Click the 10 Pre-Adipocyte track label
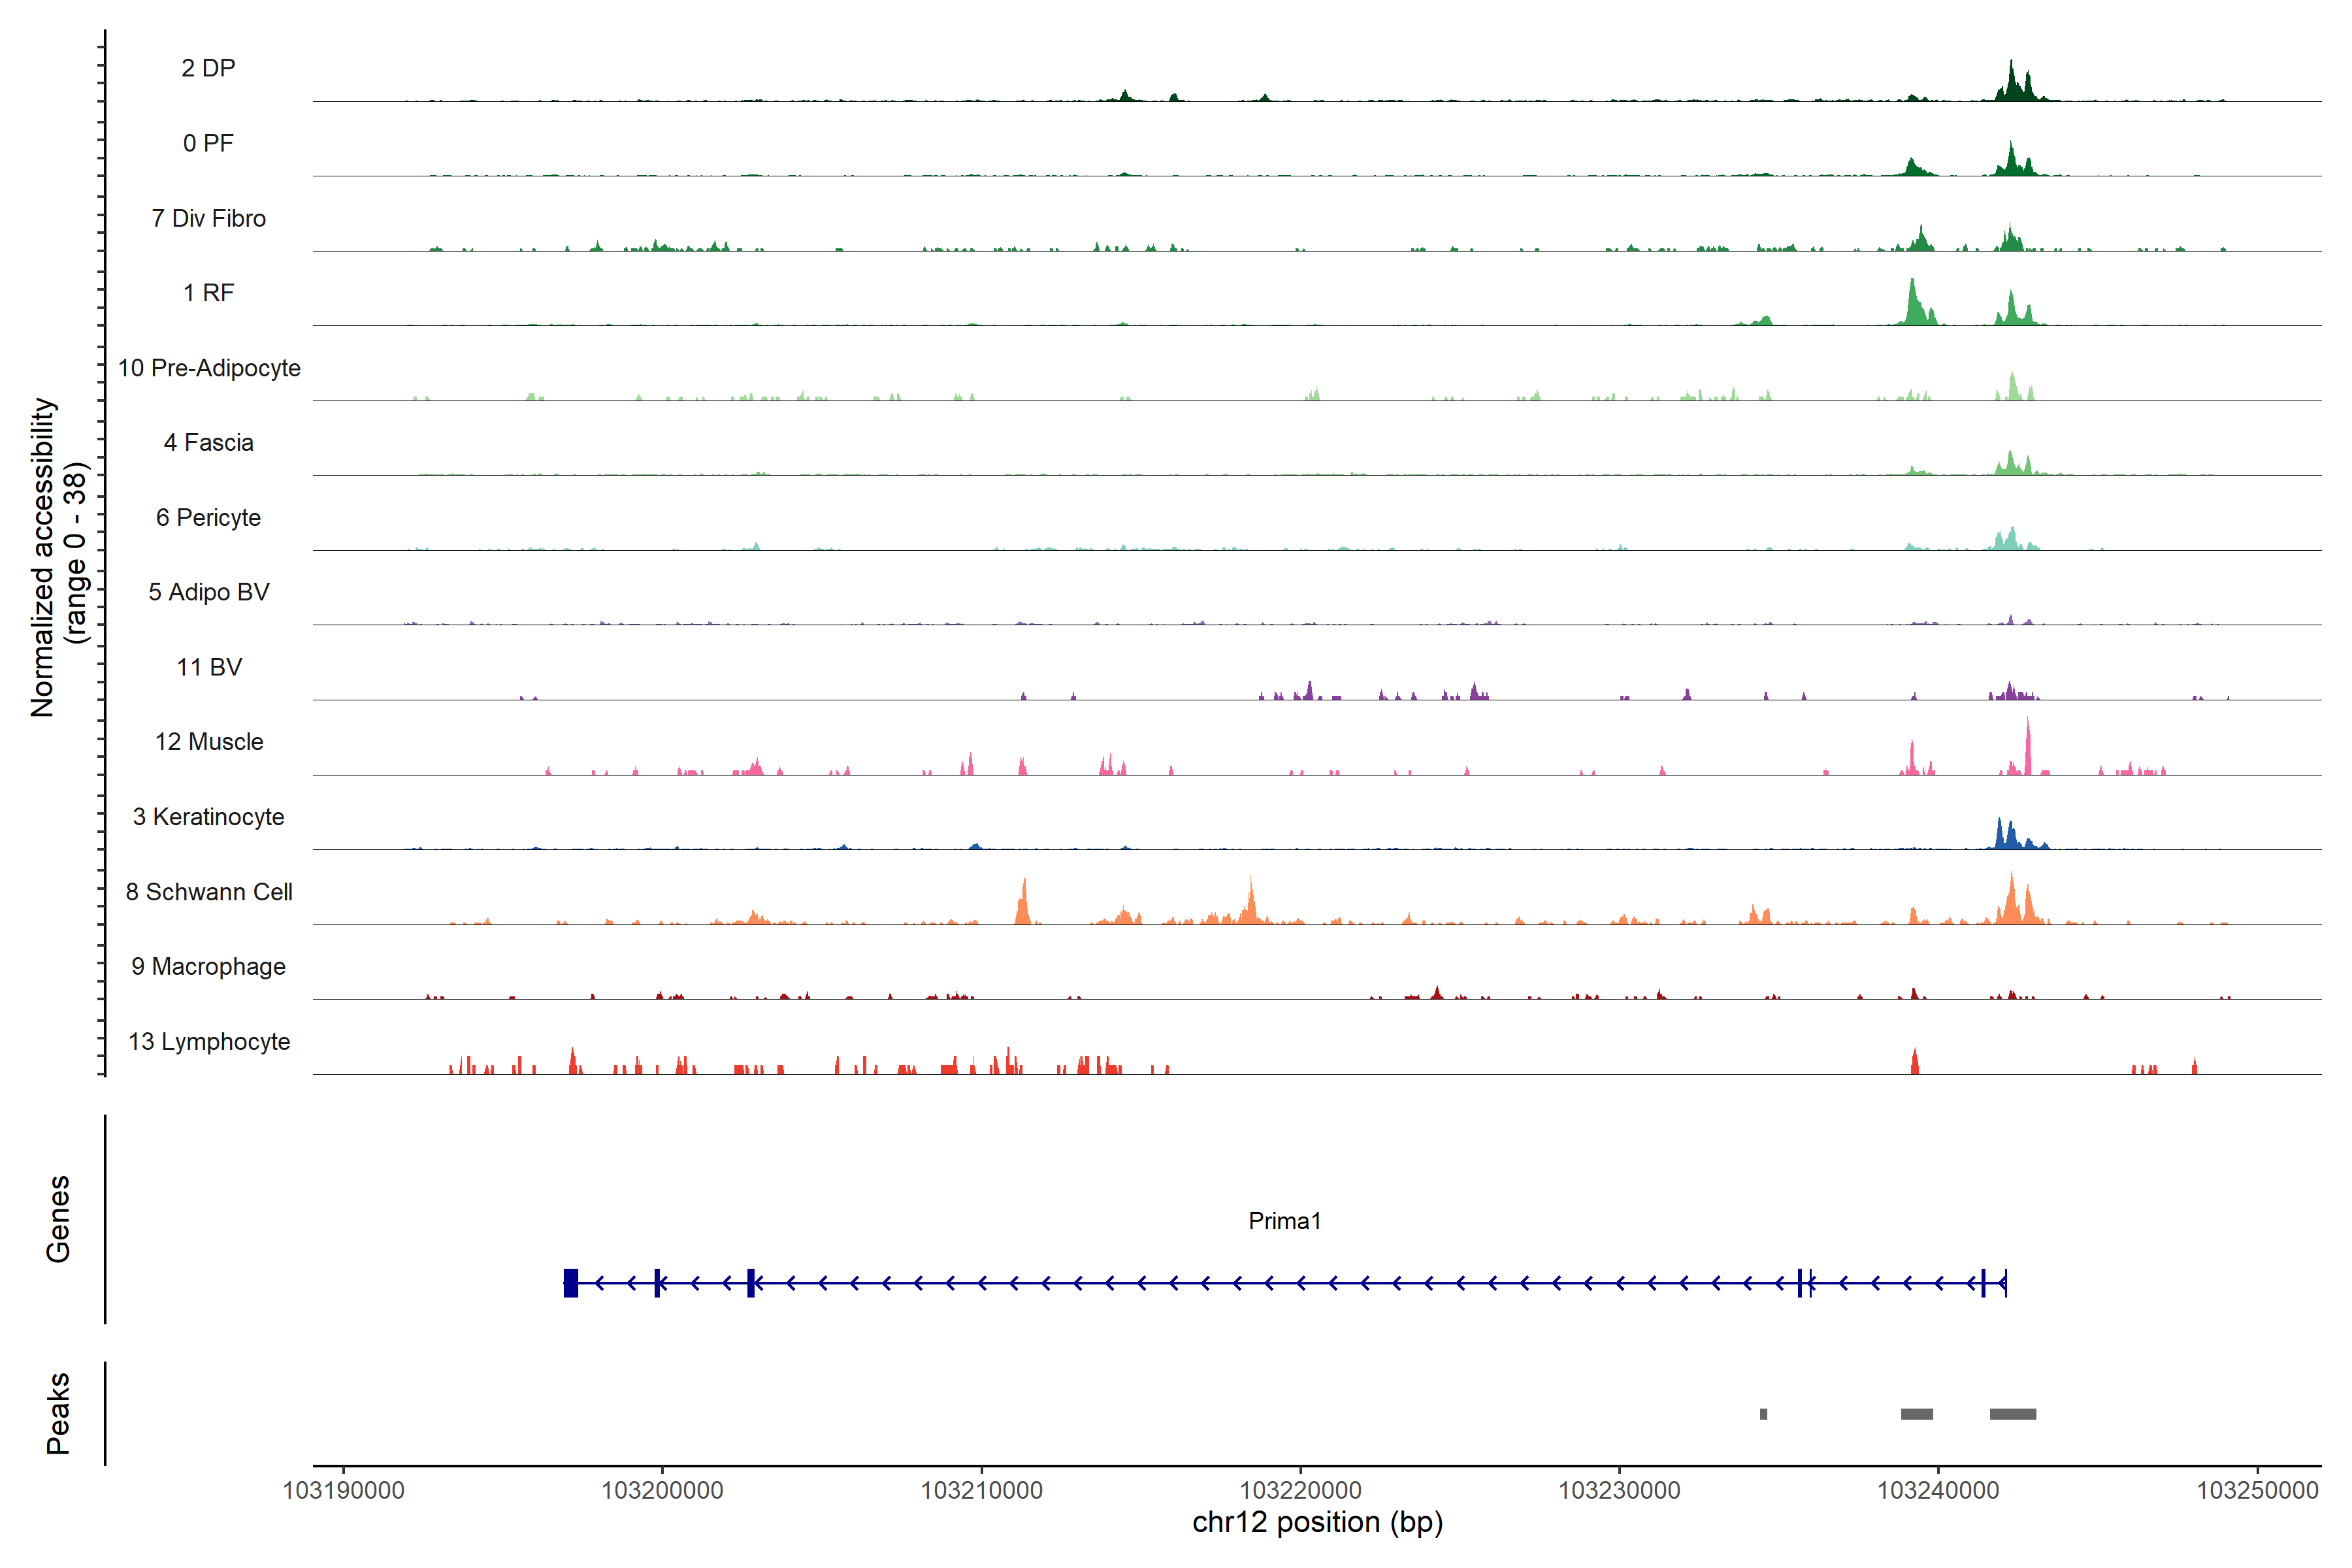The height and width of the screenshot is (1568, 2352). click(x=209, y=368)
